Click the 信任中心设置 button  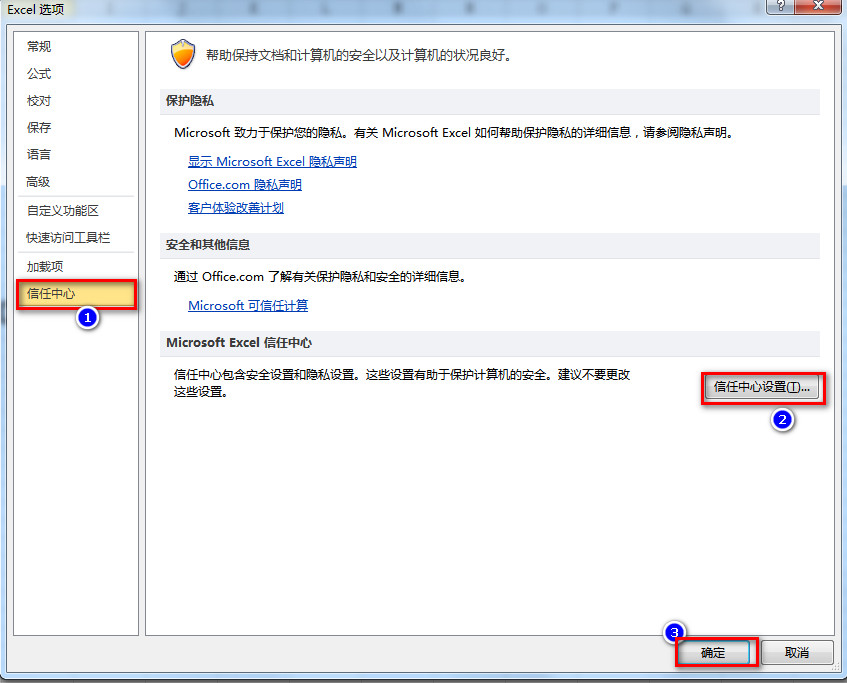762,387
